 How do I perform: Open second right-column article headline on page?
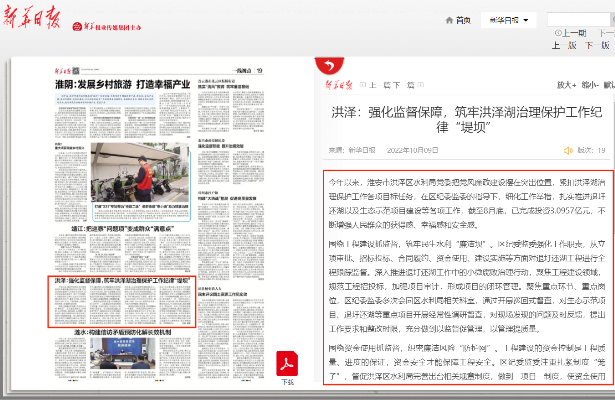[x=220, y=144]
